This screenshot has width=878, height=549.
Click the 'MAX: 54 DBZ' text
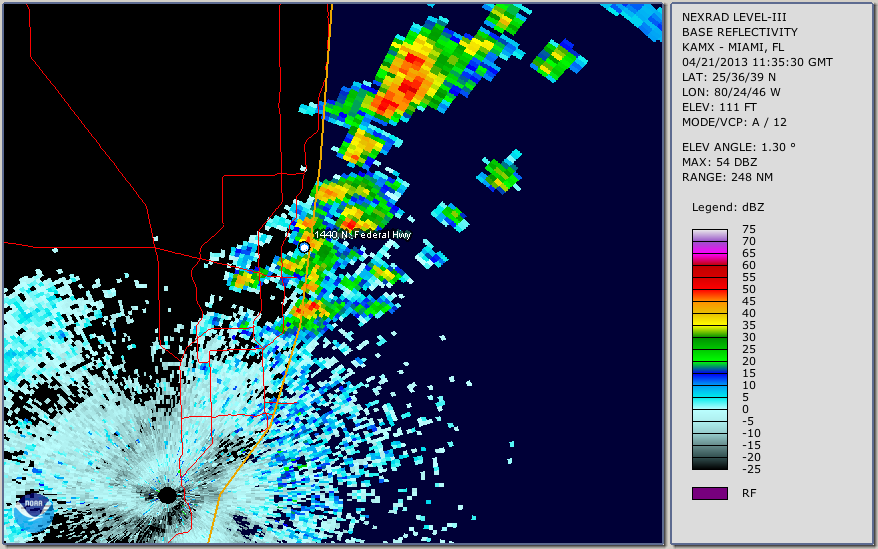(x=720, y=162)
